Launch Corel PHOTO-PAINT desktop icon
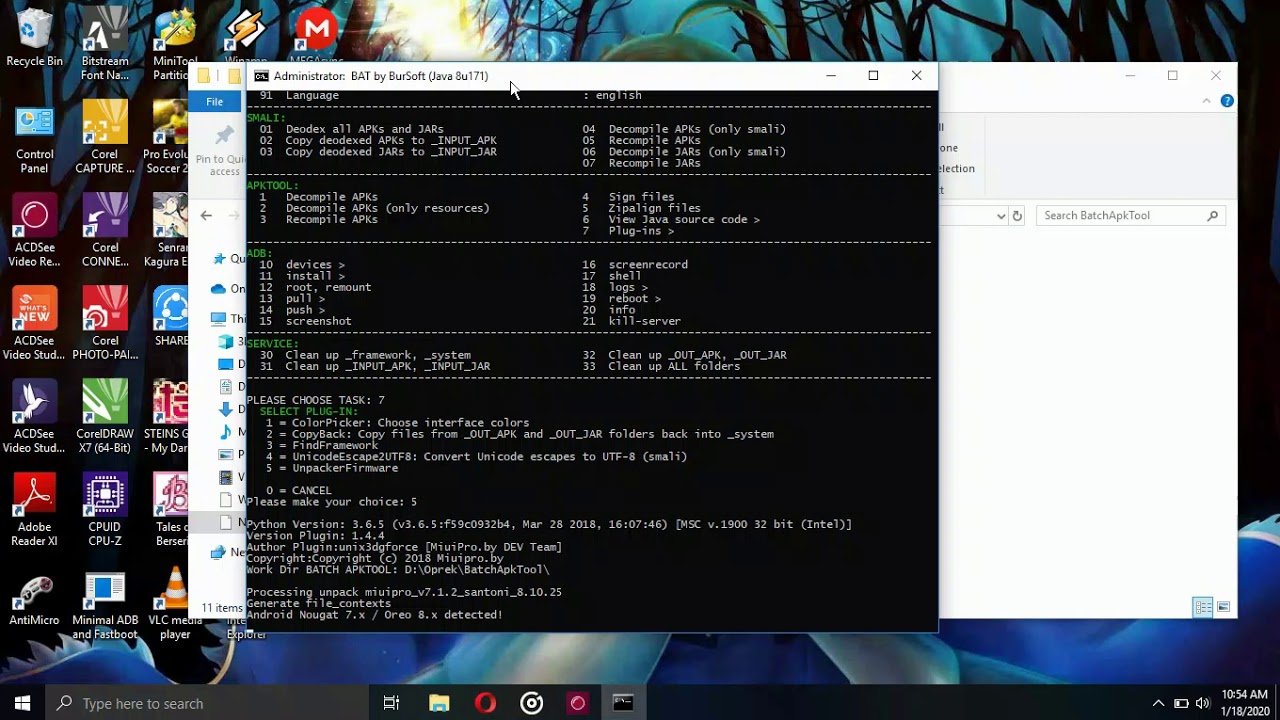1280x720 pixels. click(105, 324)
